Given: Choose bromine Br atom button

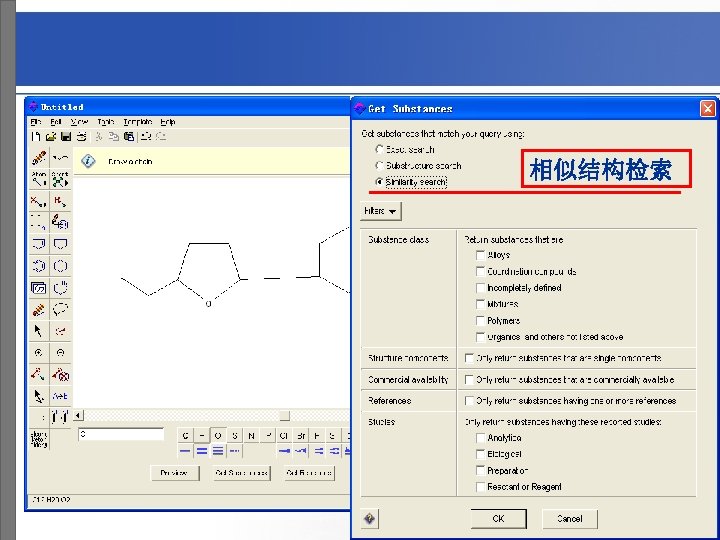Looking at the screenshot, I should tap(301, 436).
